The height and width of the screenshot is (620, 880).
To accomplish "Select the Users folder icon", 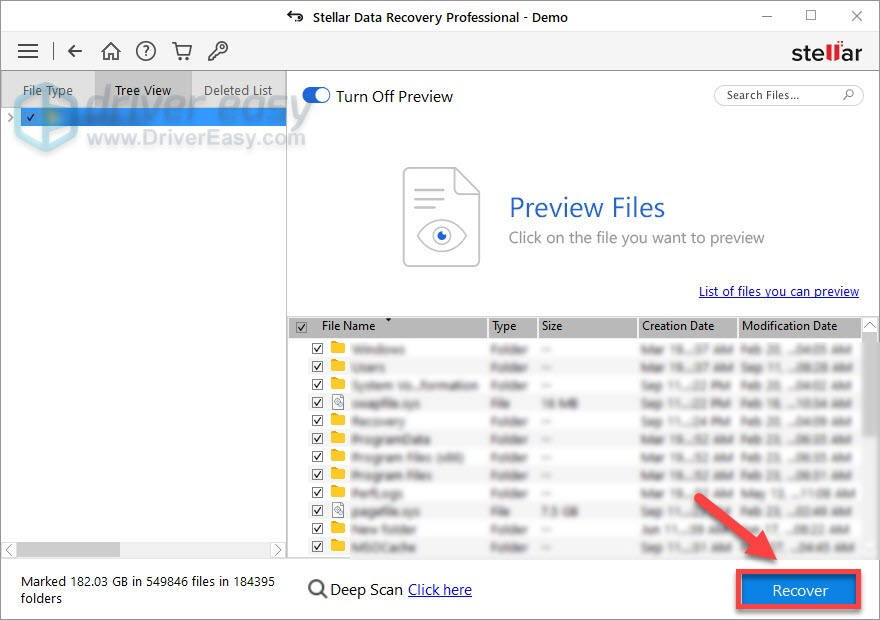I will 338,366.
